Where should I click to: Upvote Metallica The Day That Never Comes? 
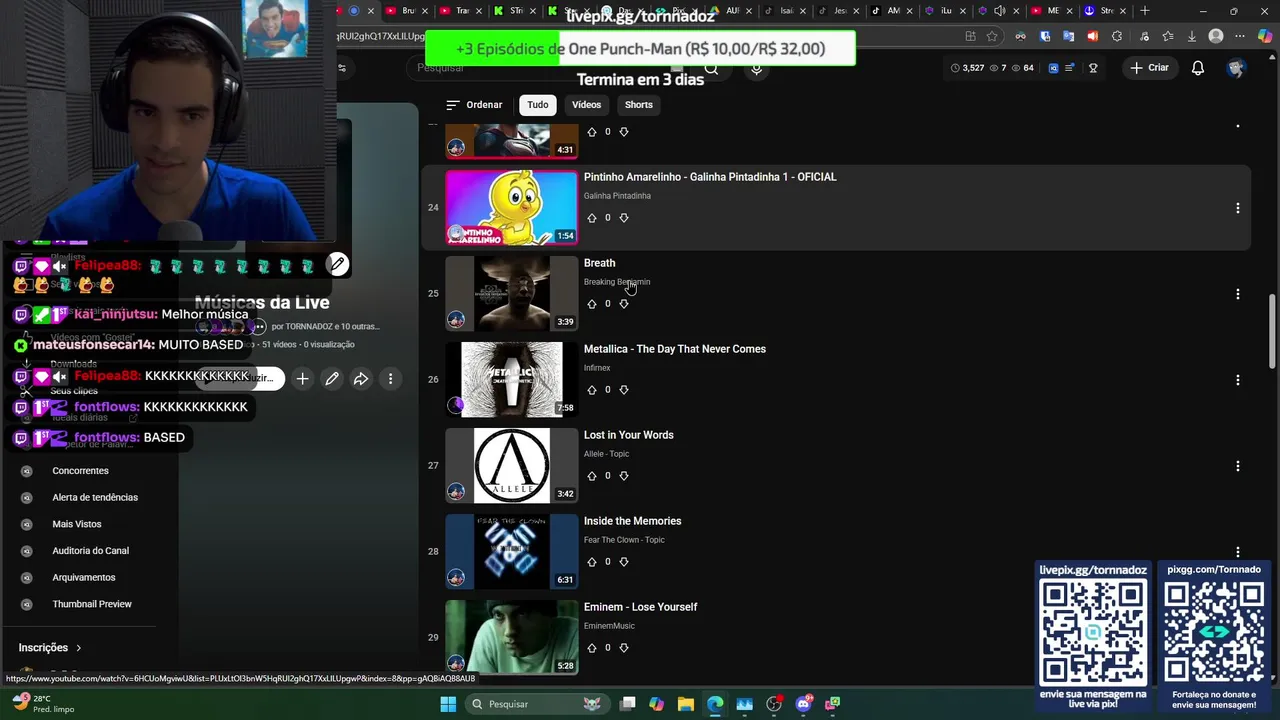click(592, 390)
